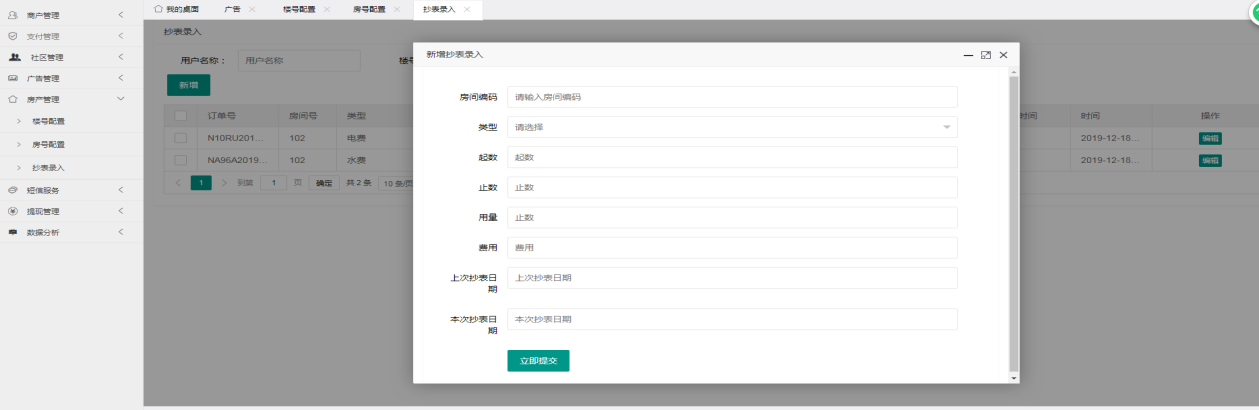Image resolution: width=1259 pixels, height=410 pixels.
Task: Open the 类型 dropdown in the dialog
Action: 732,127
